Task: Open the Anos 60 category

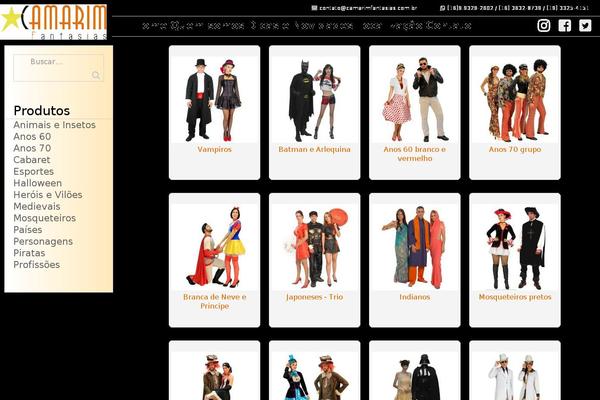Action: coord(32,136)
